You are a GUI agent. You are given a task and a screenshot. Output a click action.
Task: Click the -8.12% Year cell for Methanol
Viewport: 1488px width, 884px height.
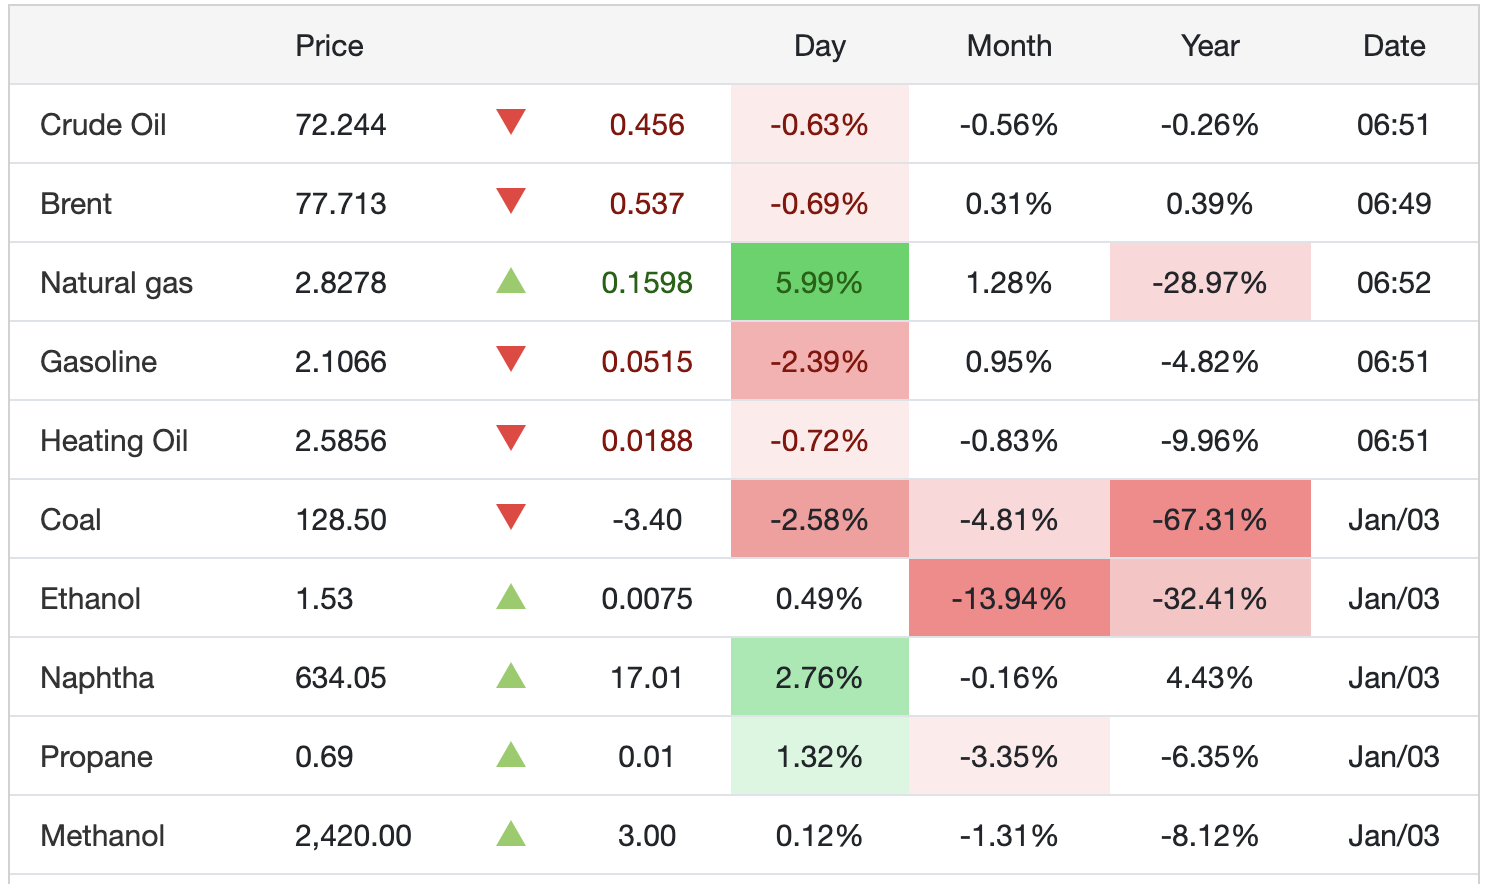[1210, 836]
